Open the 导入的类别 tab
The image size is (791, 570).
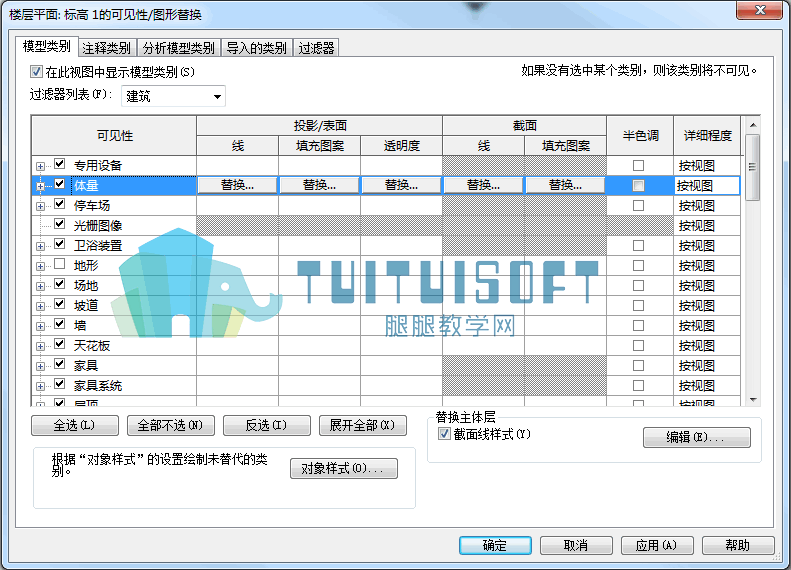coord(256,48)
